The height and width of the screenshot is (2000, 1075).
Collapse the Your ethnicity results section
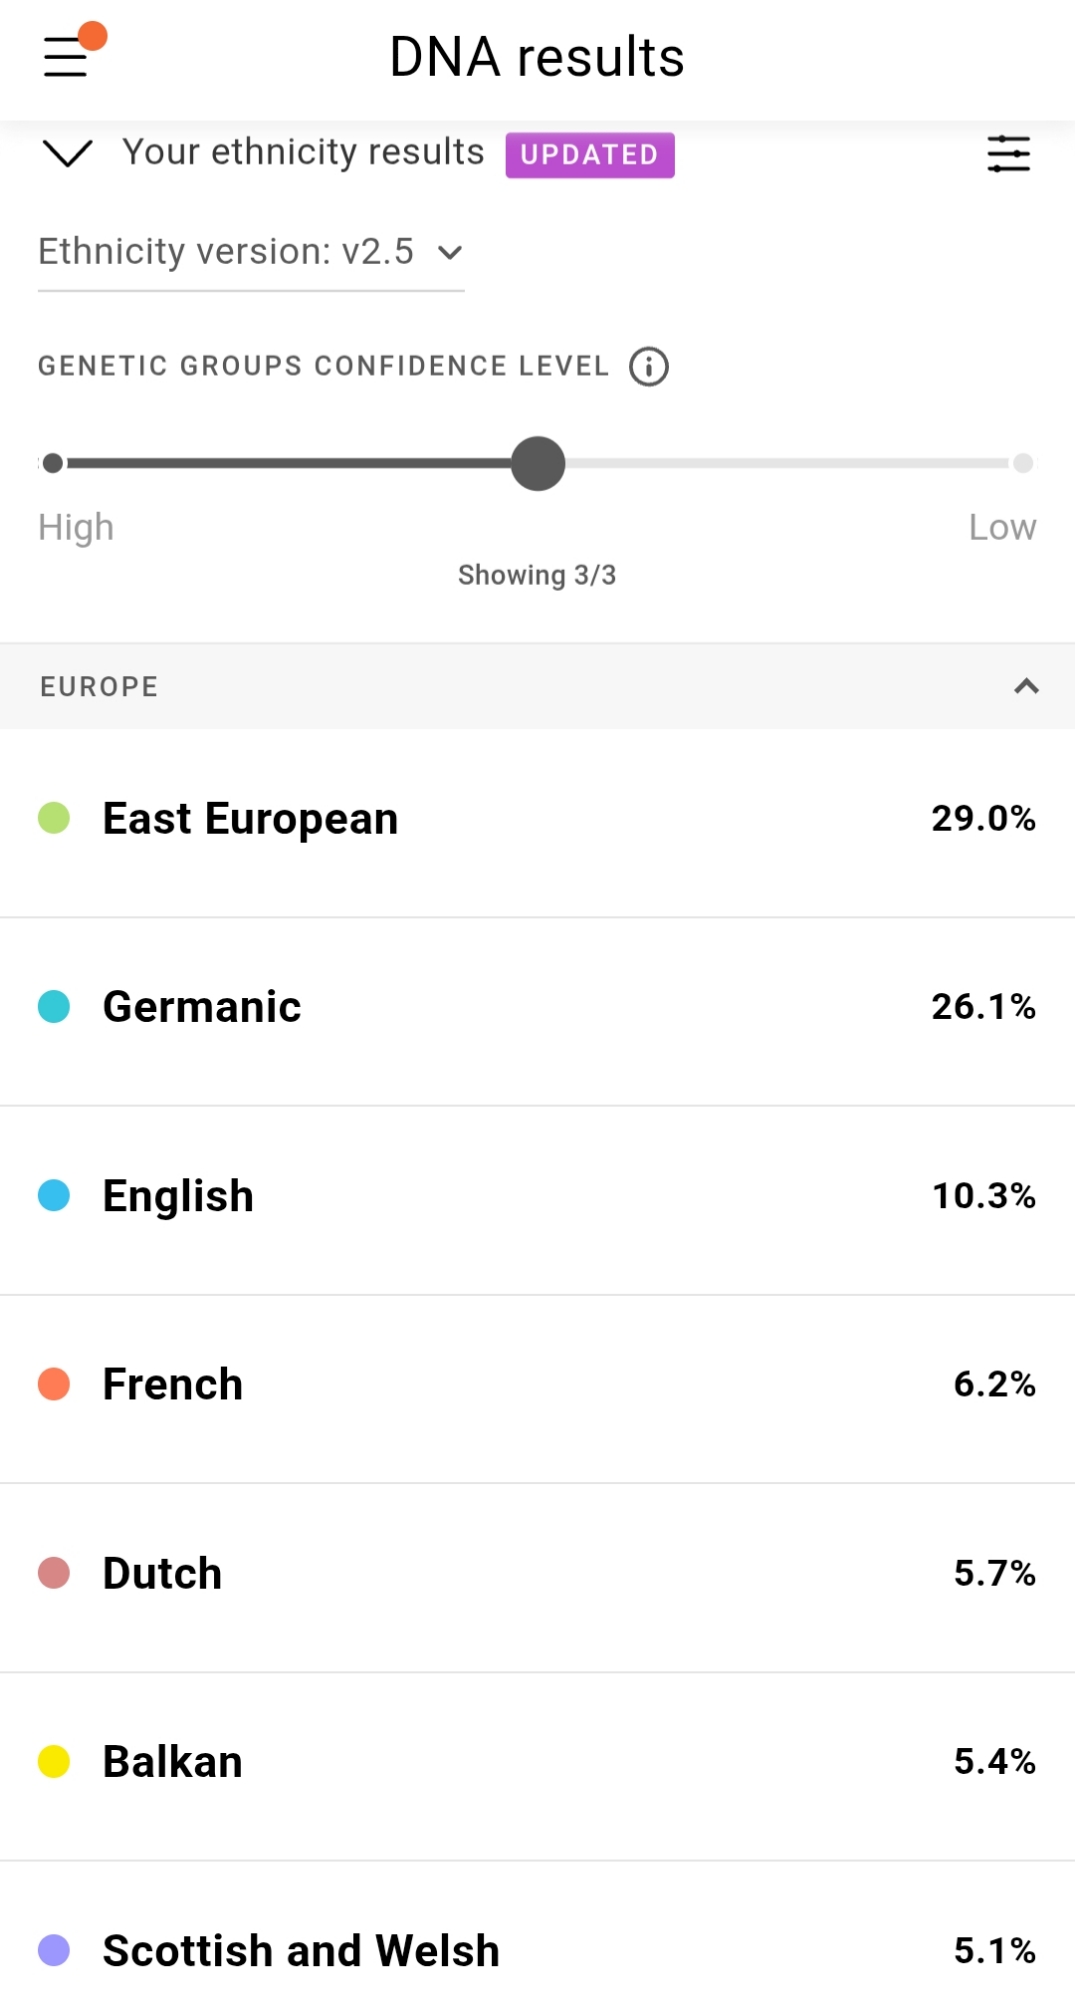tap(68, 153)
